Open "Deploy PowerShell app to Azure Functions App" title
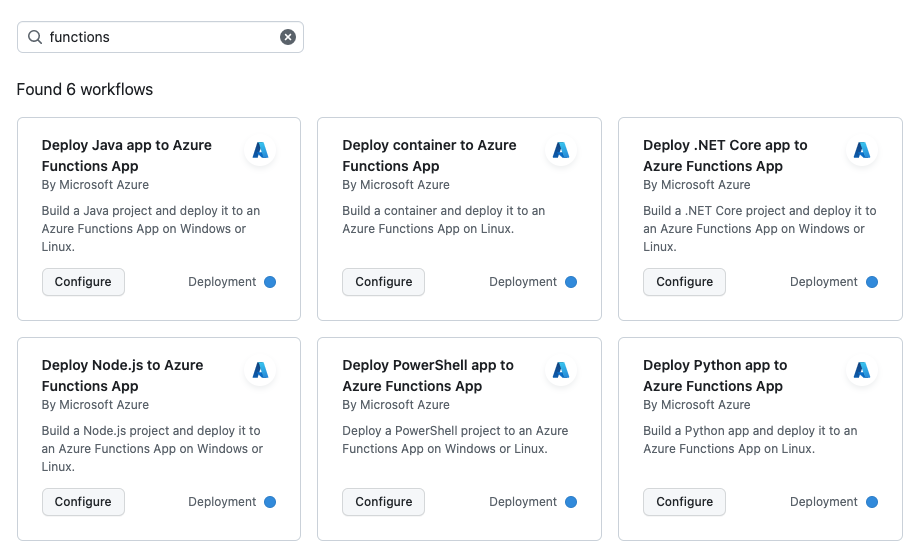917x556 pixels. [x=427, y=375]
